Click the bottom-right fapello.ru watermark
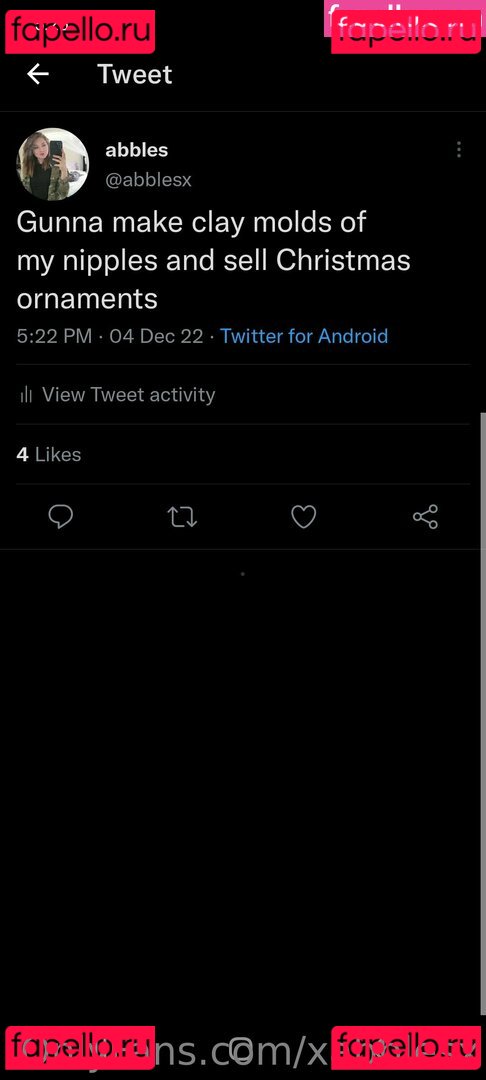Screen dimensions: 486x1080 click(x=405, y=1048)
